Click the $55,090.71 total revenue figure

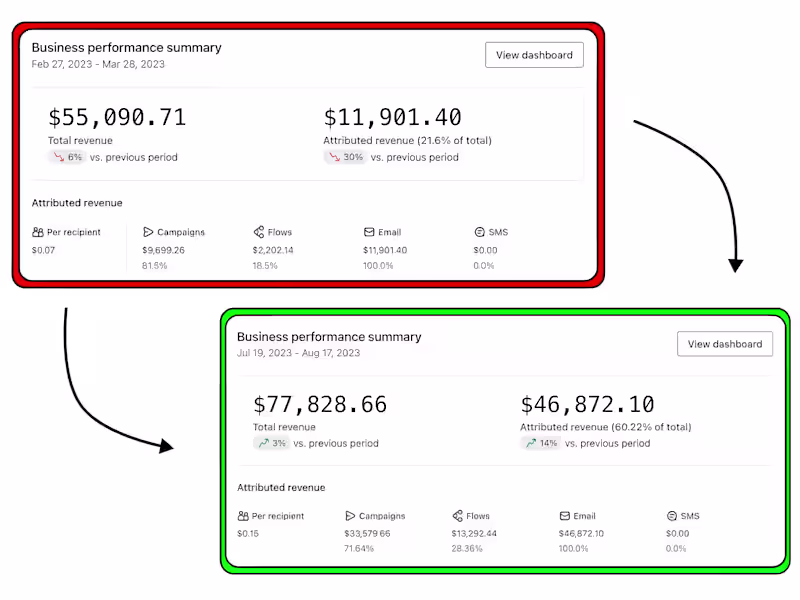pos(117,117)
